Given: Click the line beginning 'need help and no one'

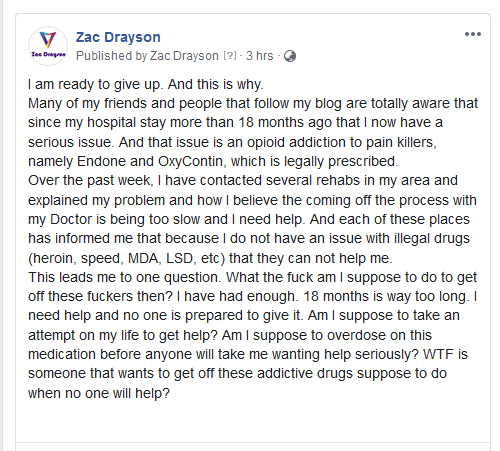Looking at the screenshot, I should (244, 315).
